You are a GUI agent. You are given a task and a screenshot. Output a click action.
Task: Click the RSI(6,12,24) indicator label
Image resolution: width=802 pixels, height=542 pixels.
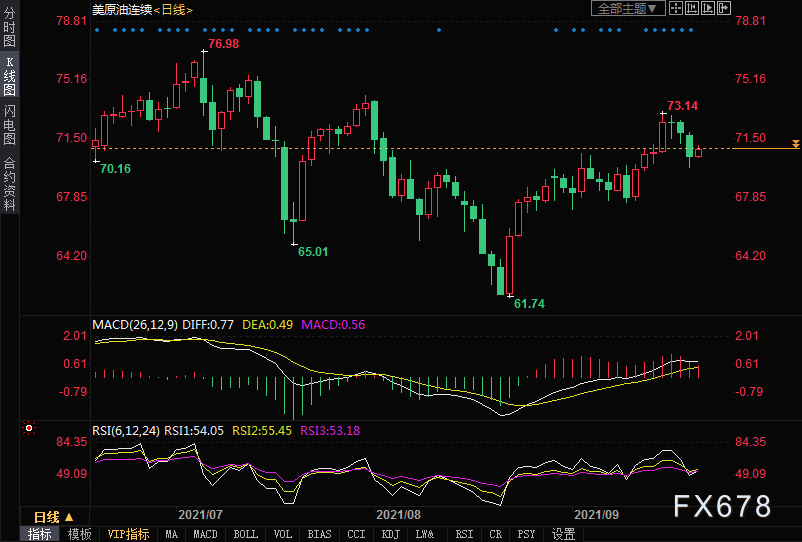pyautogui.click(x=126, y=431)
